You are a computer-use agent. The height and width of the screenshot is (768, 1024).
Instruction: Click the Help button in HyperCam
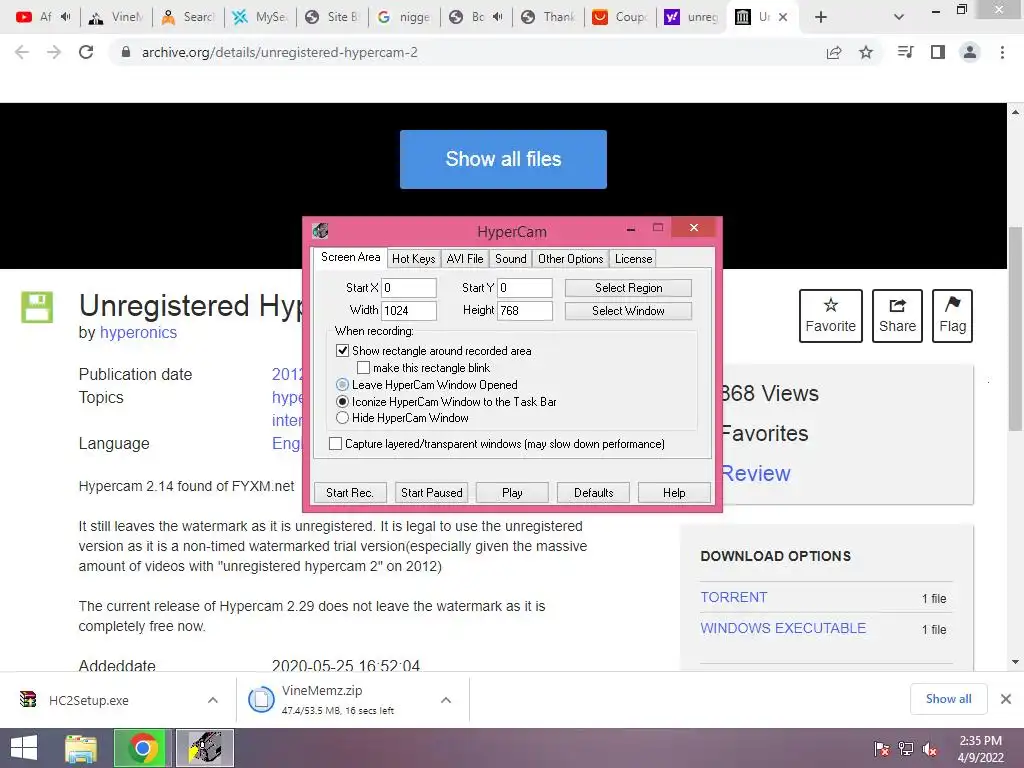pyautogui.click(x=674, y=492)
